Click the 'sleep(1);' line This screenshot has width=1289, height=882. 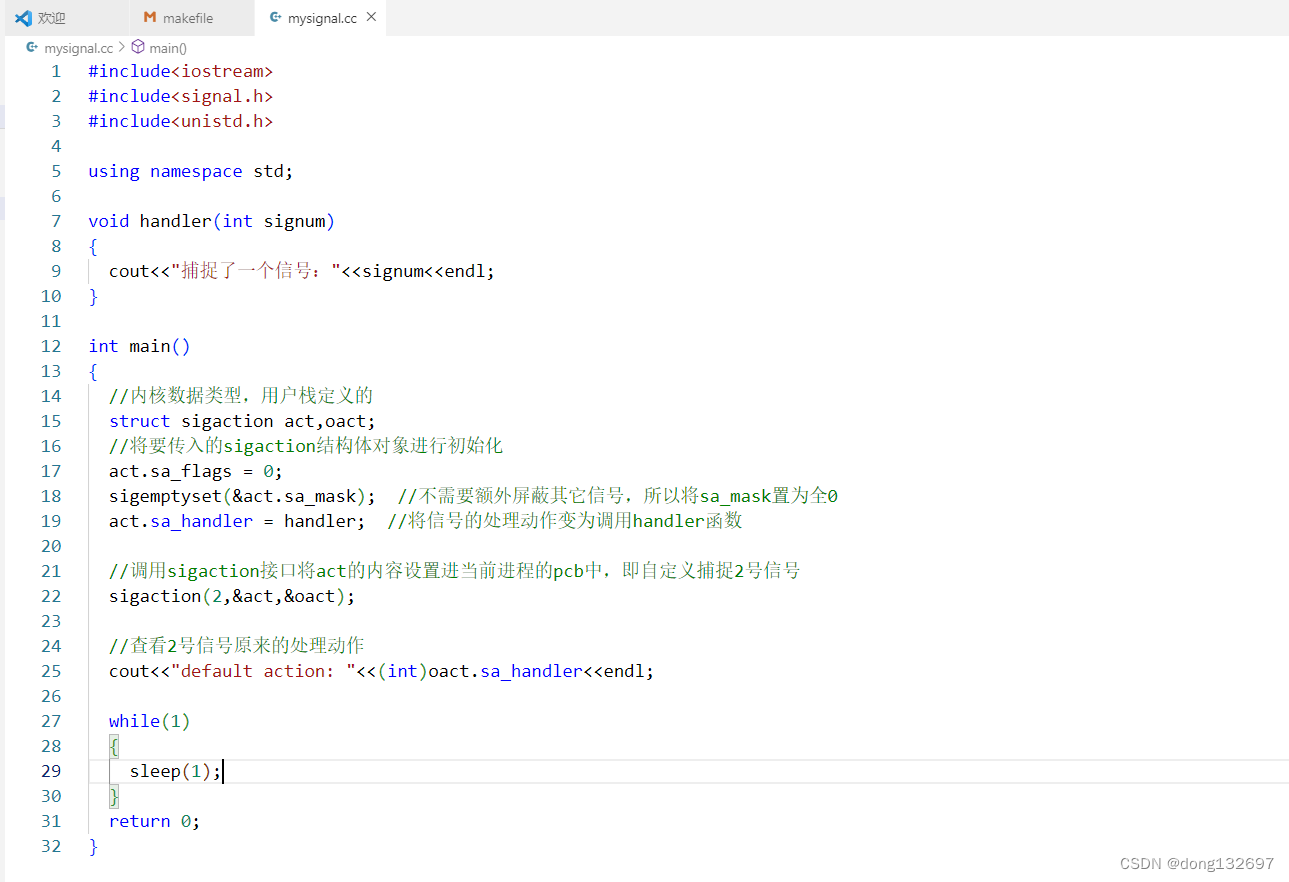tap(175, 771)
